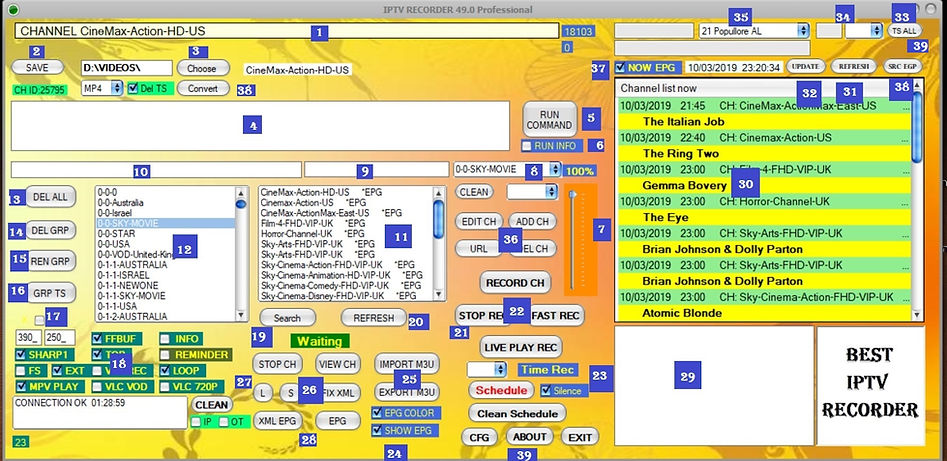
Task: Click the STOP CH button
Action: click(x=277, y=364)
